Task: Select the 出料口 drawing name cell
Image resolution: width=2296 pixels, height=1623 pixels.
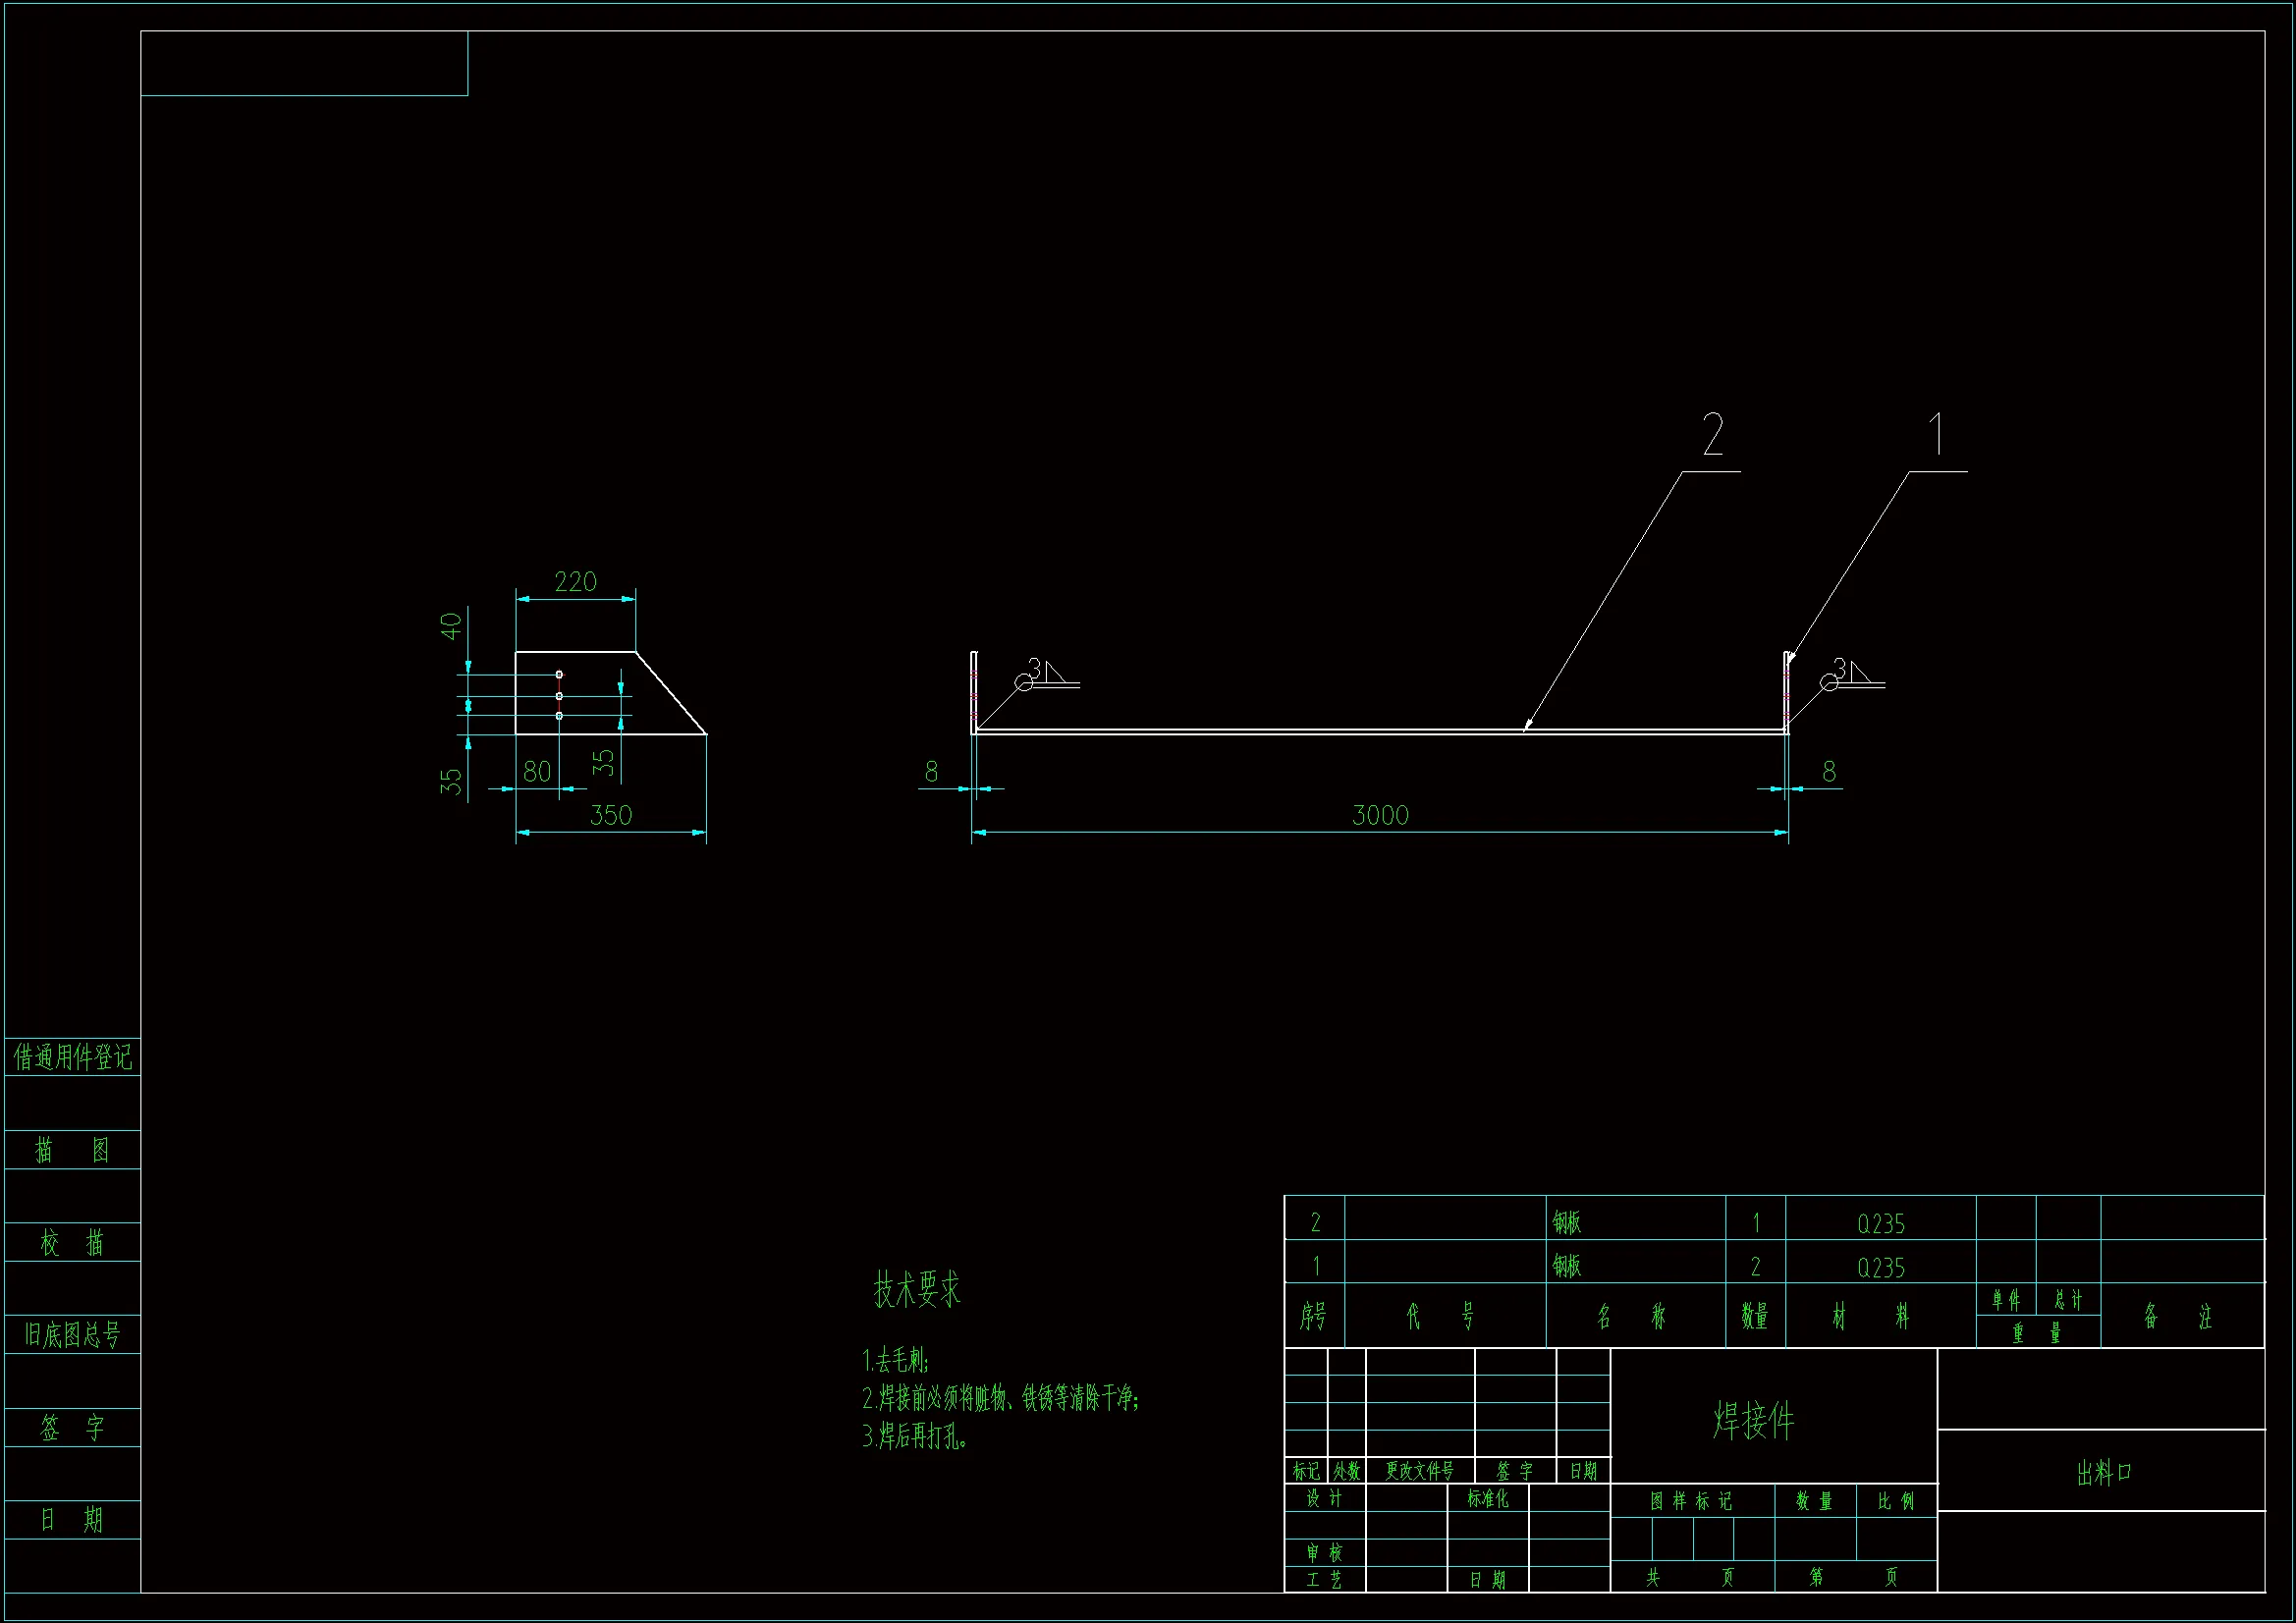Action: (x=2103, y=1473)
